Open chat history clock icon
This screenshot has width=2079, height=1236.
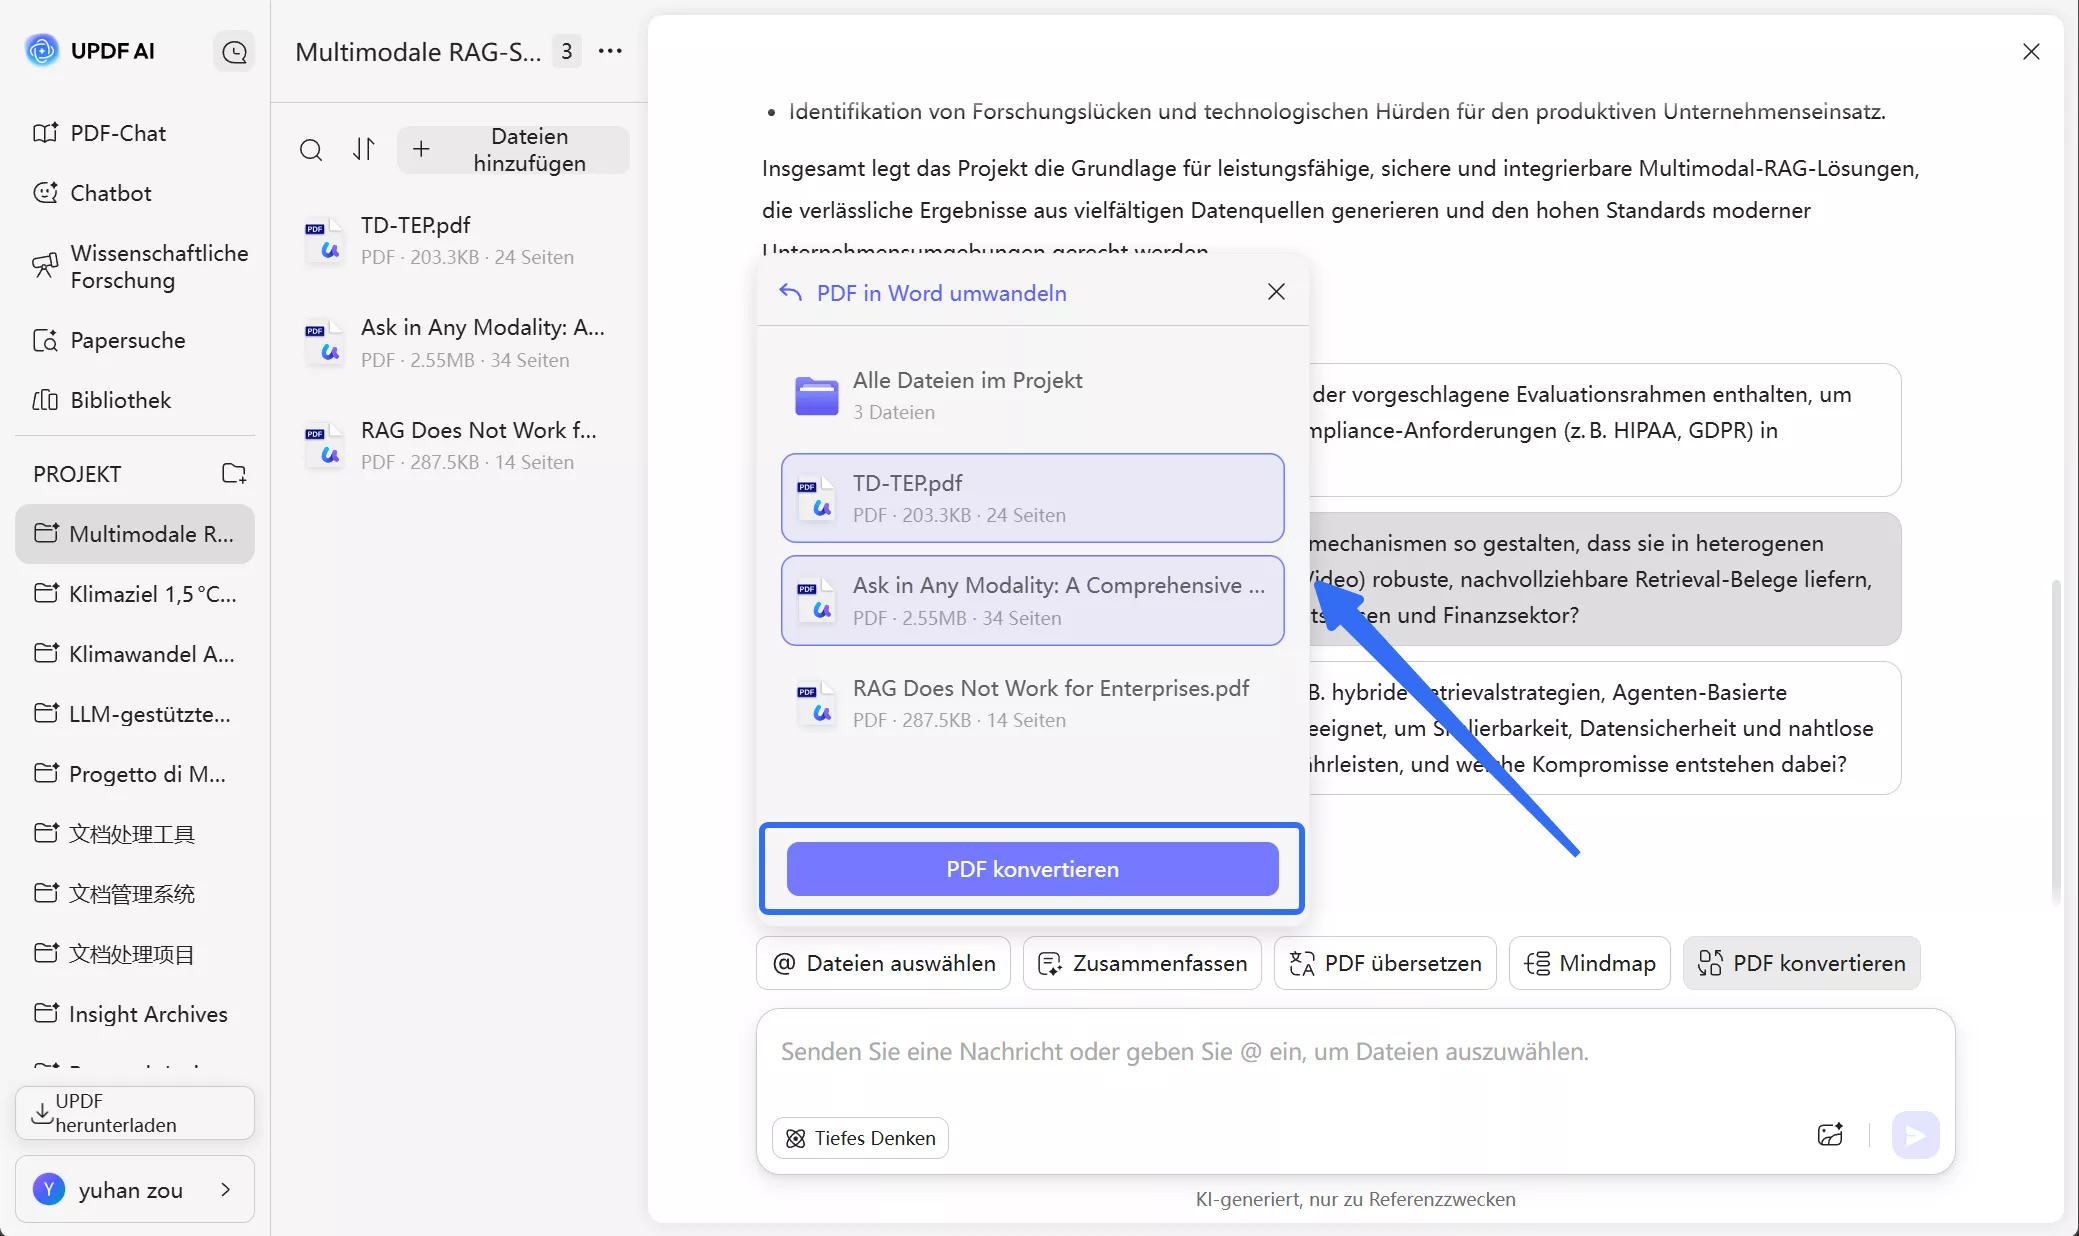(x=234, y=52)
